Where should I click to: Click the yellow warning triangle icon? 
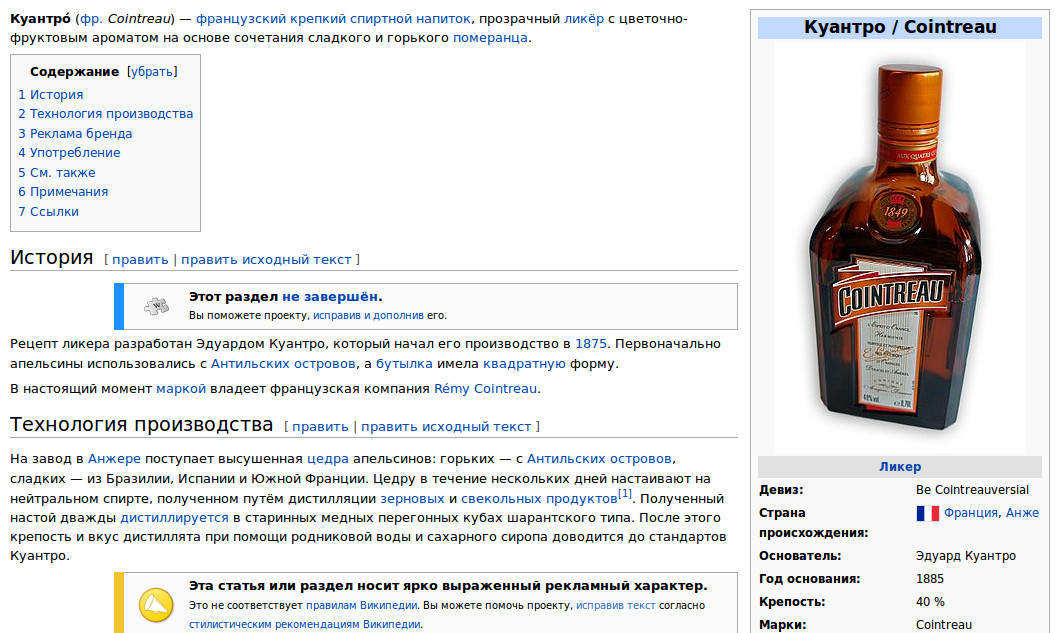[x=156, y=603]
